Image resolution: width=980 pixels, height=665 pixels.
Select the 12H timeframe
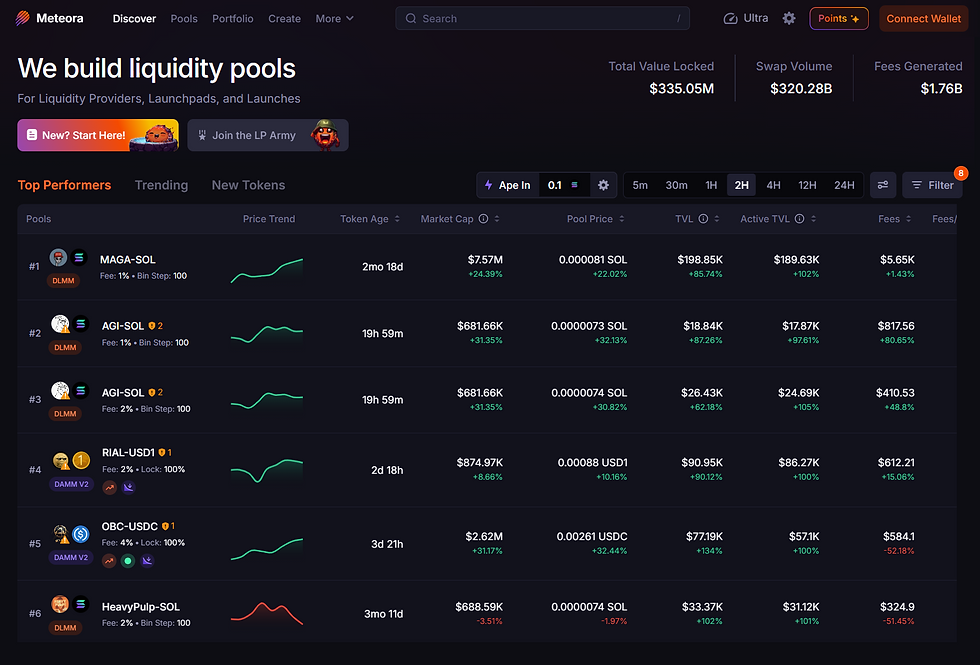tap(807, 185)
